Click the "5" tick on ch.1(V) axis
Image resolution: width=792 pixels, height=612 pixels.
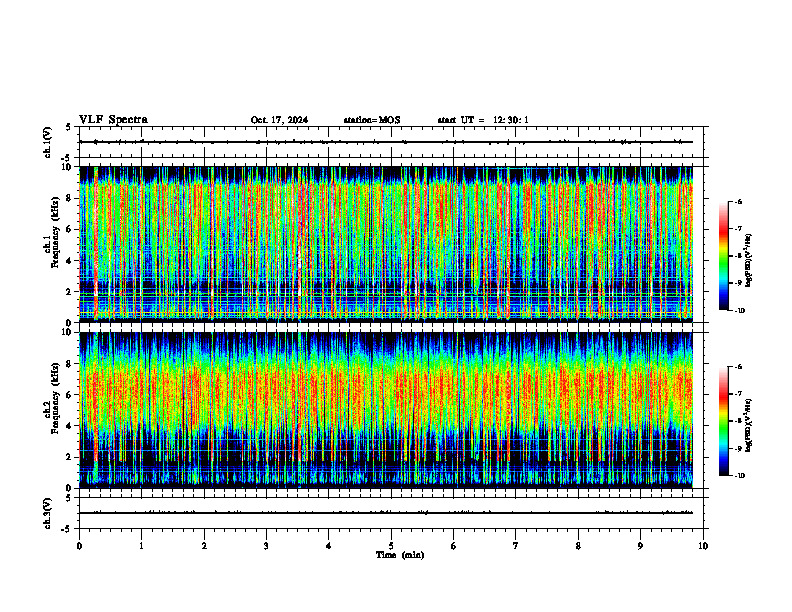point(69,127)
